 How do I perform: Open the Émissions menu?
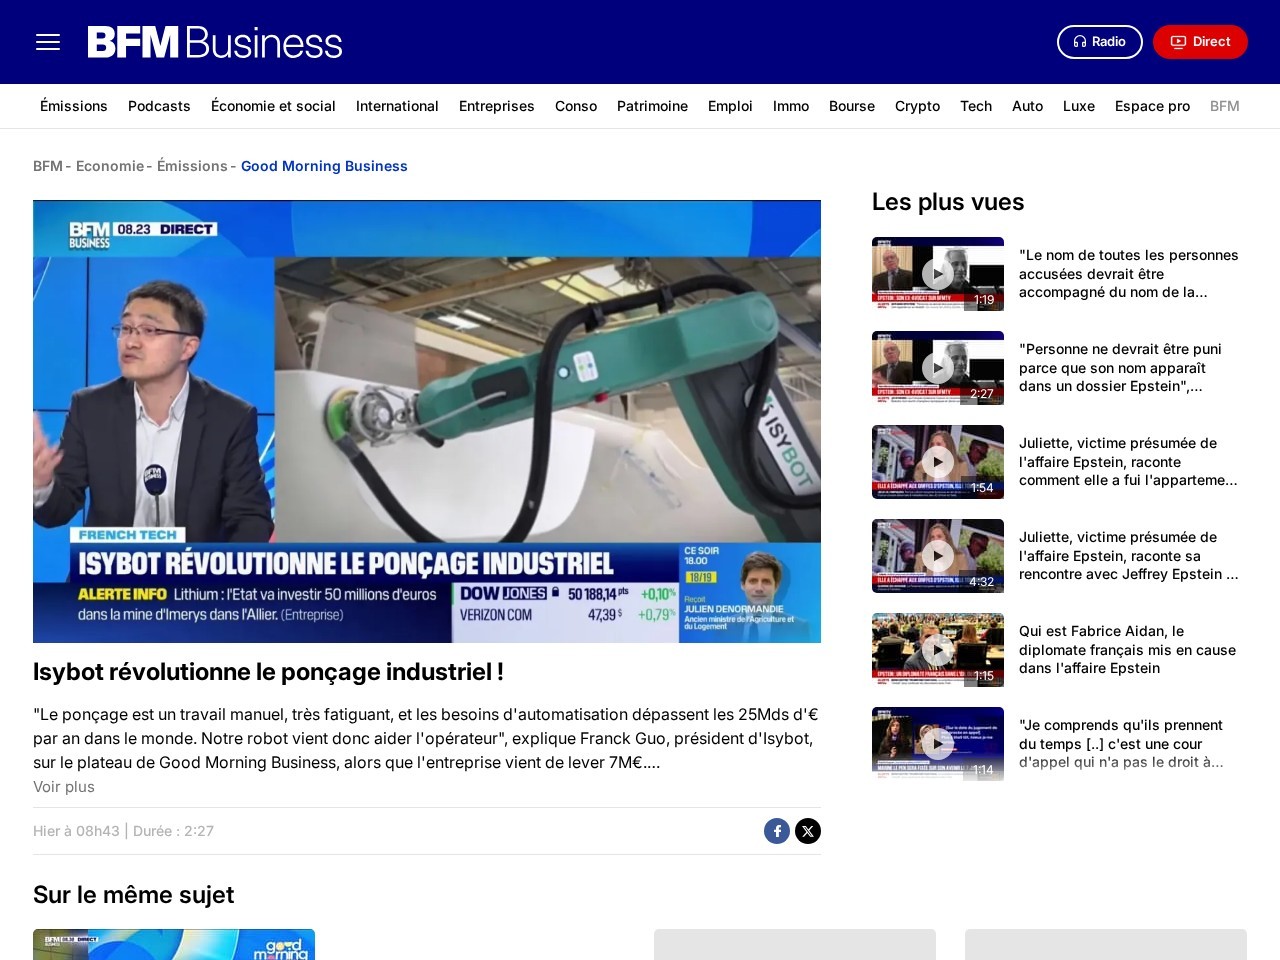pyautogui.click(x=73, y=106)
